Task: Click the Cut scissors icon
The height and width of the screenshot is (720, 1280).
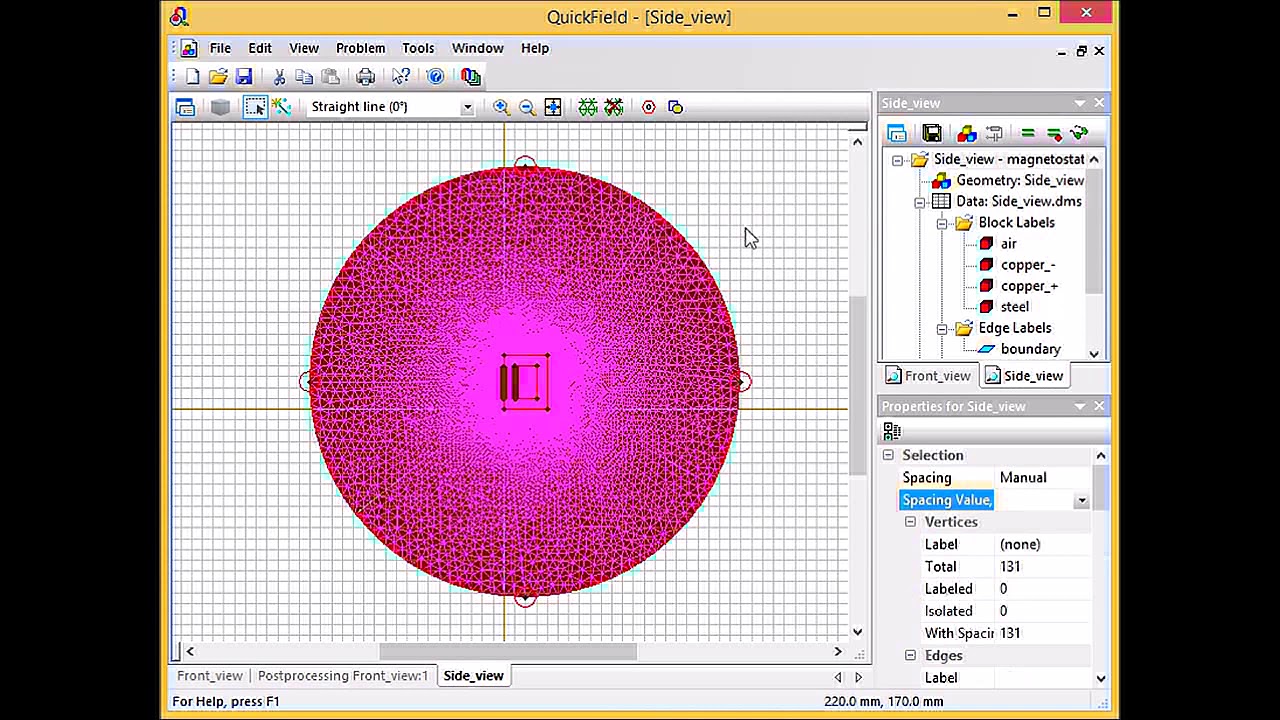Action: [x=279, y=77]
